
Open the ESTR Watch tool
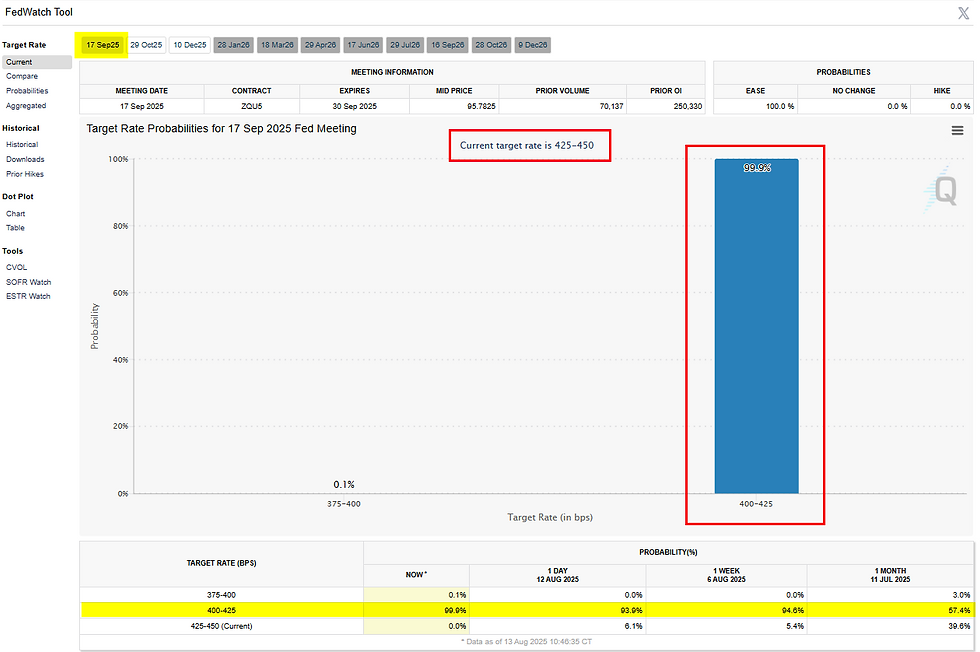pyautogui.click(x=28, y=296)
